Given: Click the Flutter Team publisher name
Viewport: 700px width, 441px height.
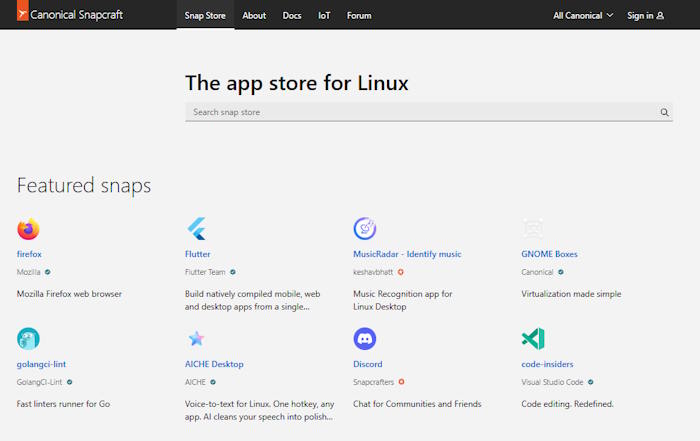Looking at the screenshot, I should pyautogui.click(x=205, y=272).
